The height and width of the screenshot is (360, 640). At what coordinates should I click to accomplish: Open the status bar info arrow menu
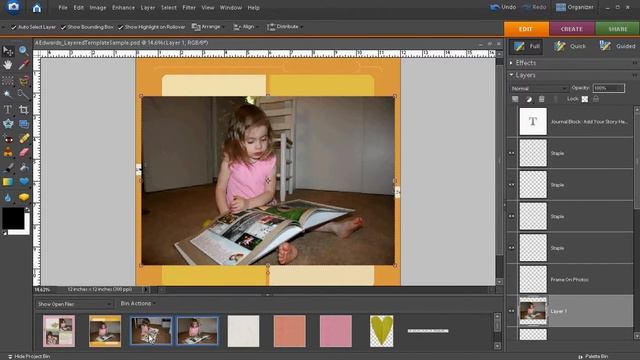145,289
